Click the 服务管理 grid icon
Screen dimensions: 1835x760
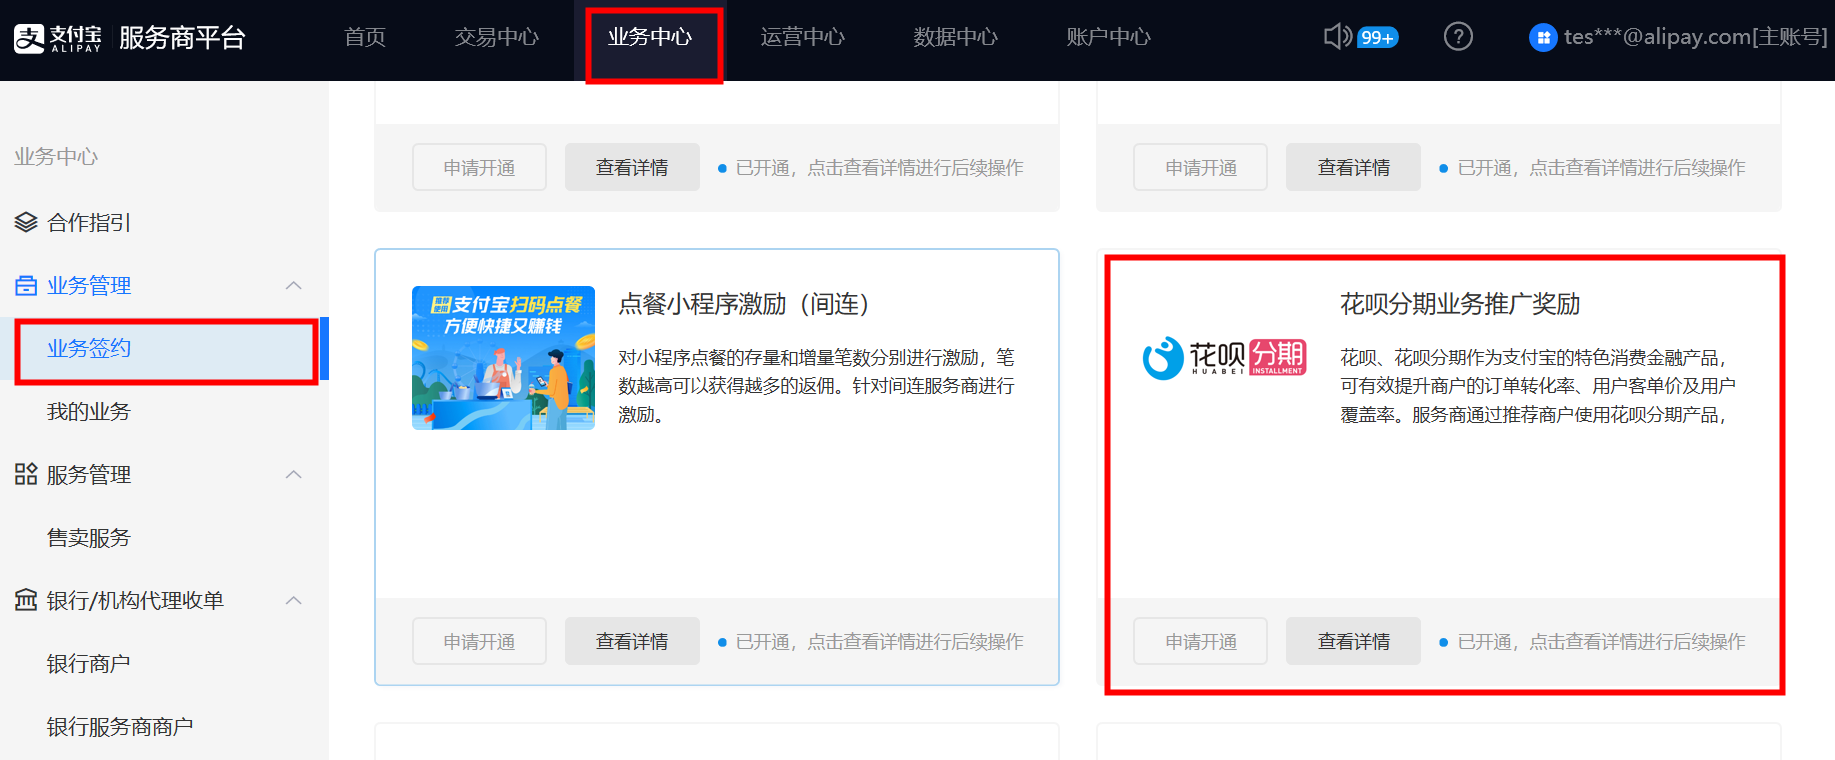[26, 474]
